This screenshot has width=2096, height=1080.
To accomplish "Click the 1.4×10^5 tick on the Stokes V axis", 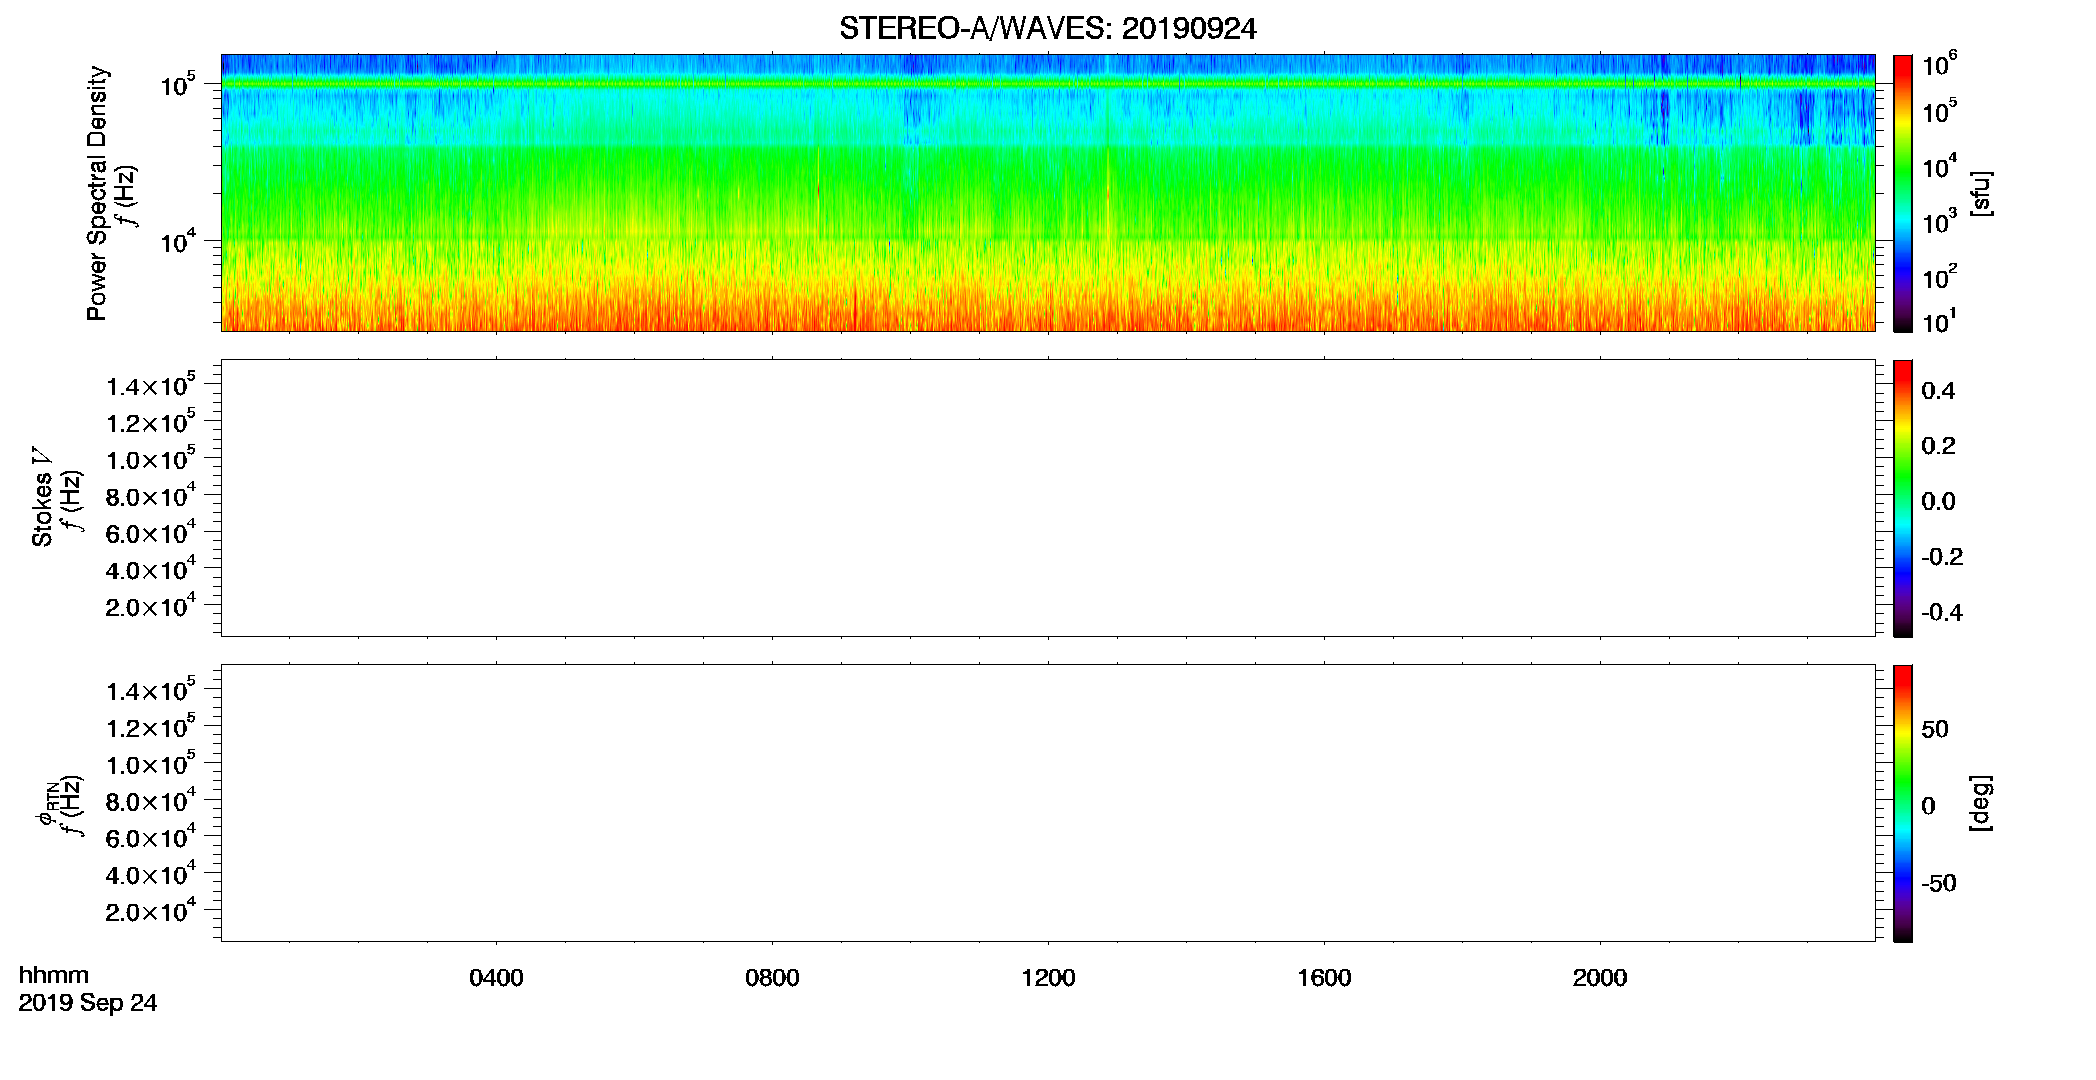I will click(151, 386).
